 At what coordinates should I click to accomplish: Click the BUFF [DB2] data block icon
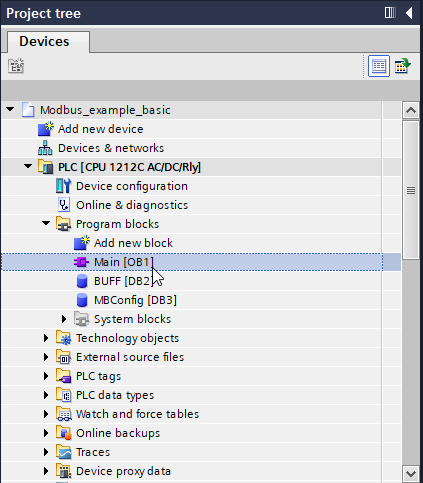pos(82,281)
